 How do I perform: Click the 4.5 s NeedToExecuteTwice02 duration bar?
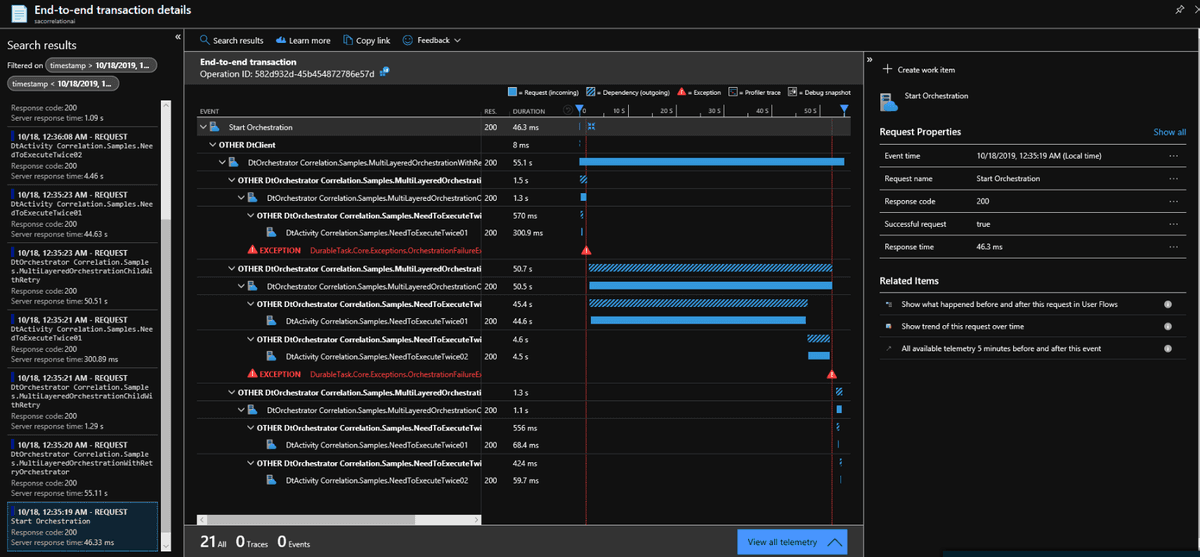pyautogui.click(x=819, y=356)
